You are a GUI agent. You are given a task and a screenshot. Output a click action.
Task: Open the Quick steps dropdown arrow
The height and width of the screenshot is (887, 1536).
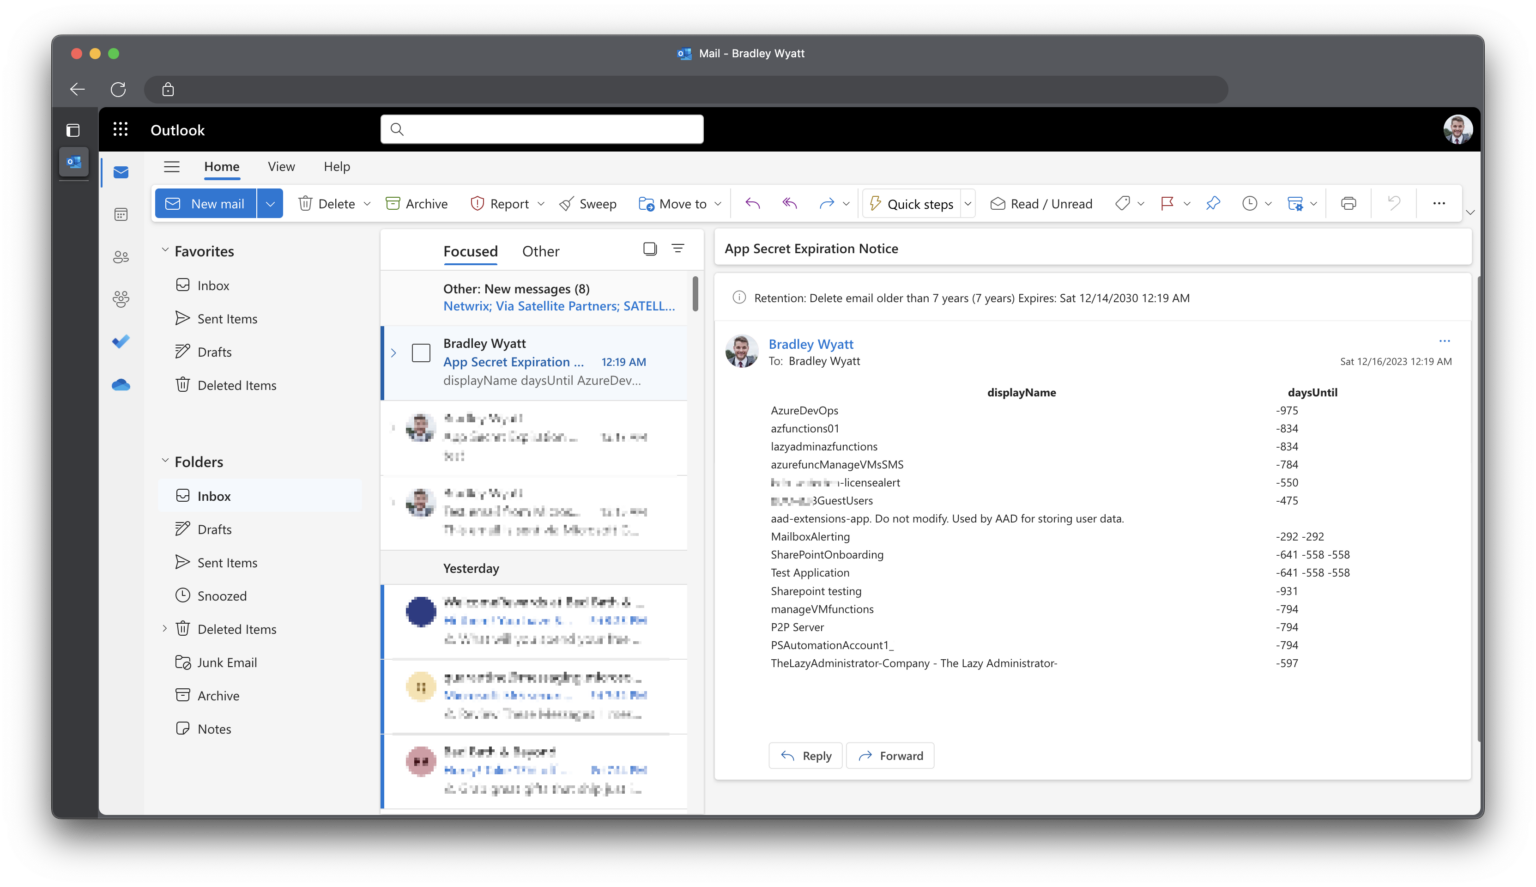coord(968,204)
